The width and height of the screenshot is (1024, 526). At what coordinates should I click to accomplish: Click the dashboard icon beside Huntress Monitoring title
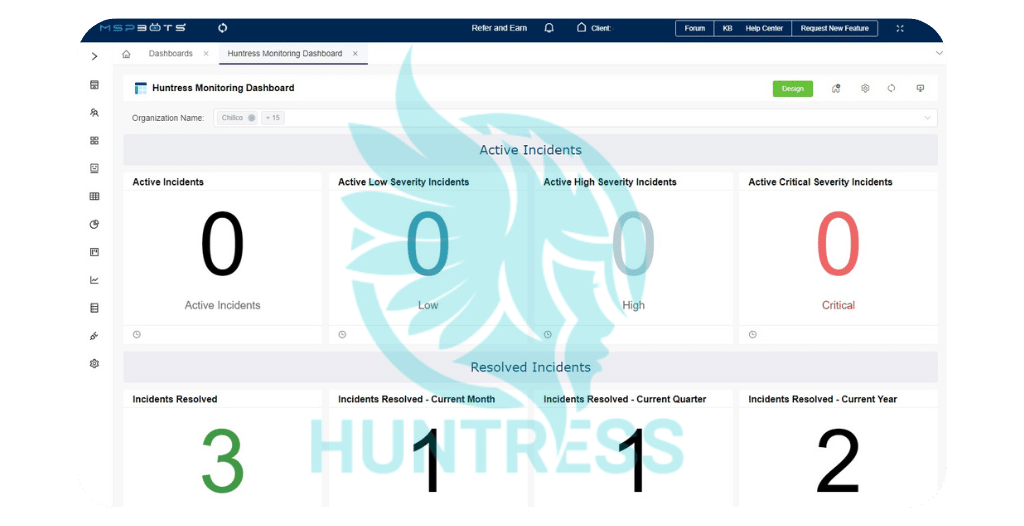click(x=140, y=88)
